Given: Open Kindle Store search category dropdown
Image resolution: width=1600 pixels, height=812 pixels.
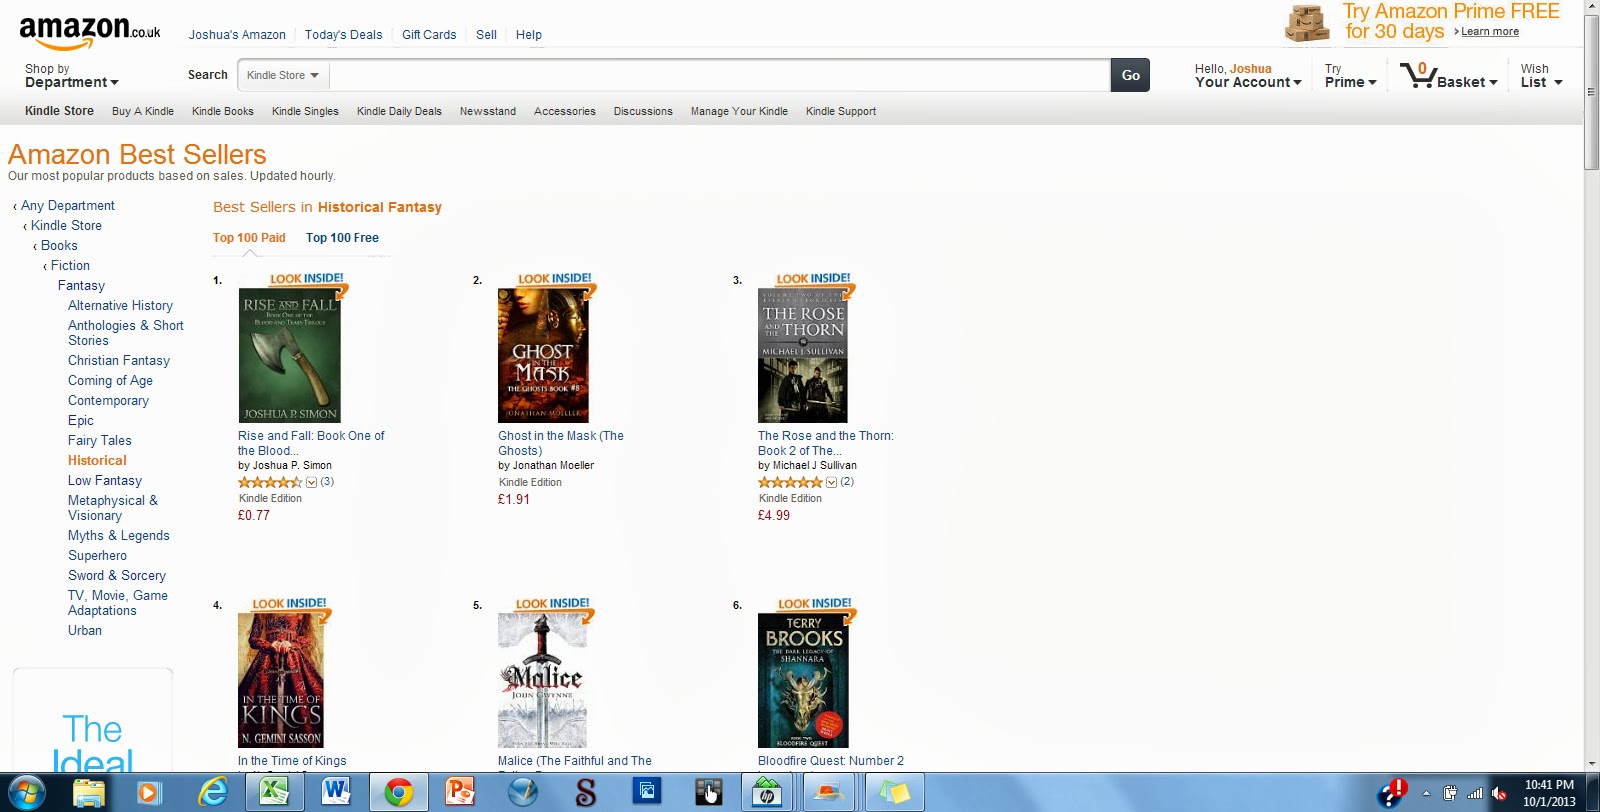Looking at the screenshot, I should tap(283, 75).
